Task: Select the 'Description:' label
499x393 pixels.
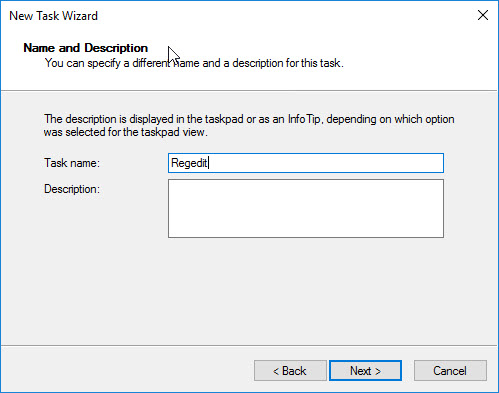Action: click(x=72, y=189)
